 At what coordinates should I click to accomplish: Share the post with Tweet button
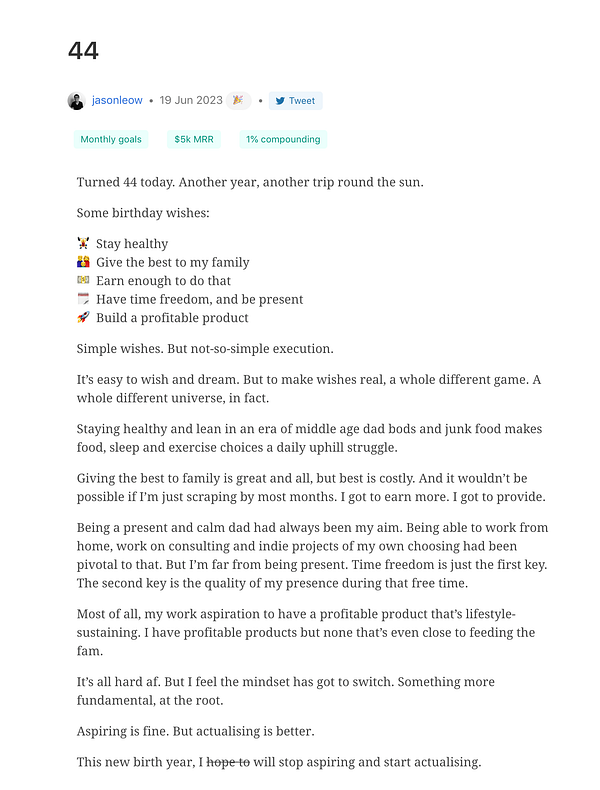pos(295,101)
